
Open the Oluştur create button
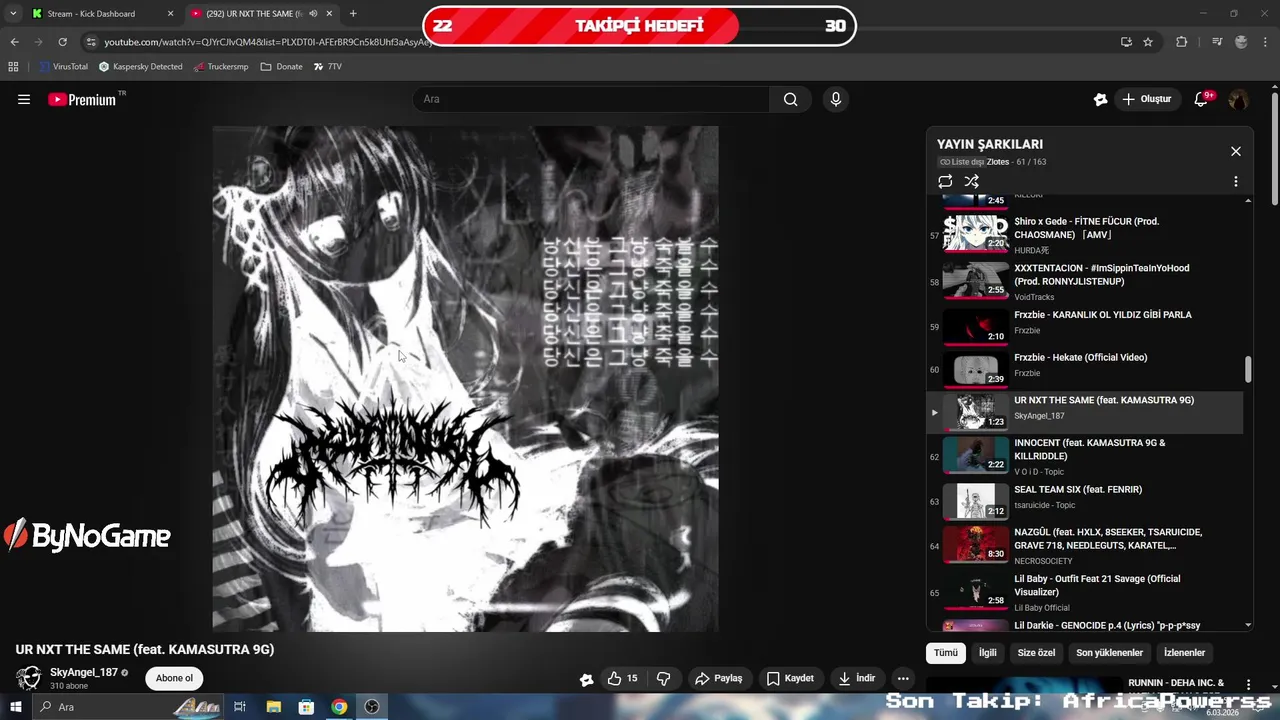click(1146, 99)
